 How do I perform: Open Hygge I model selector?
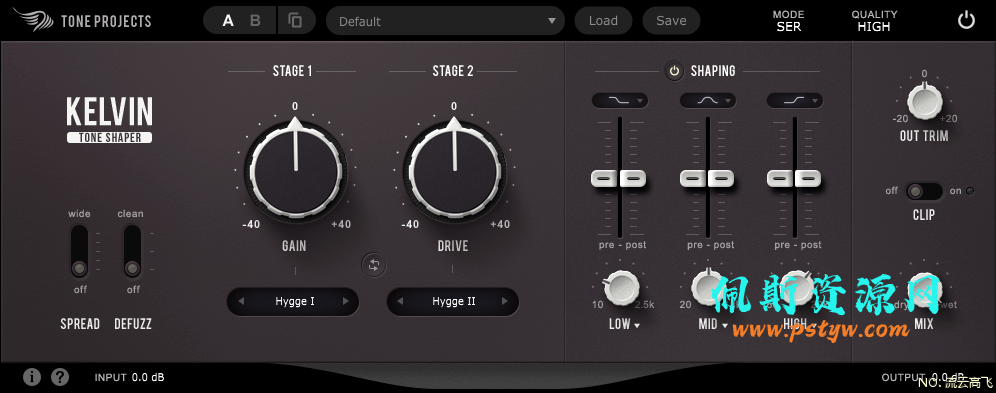(293, 302)
